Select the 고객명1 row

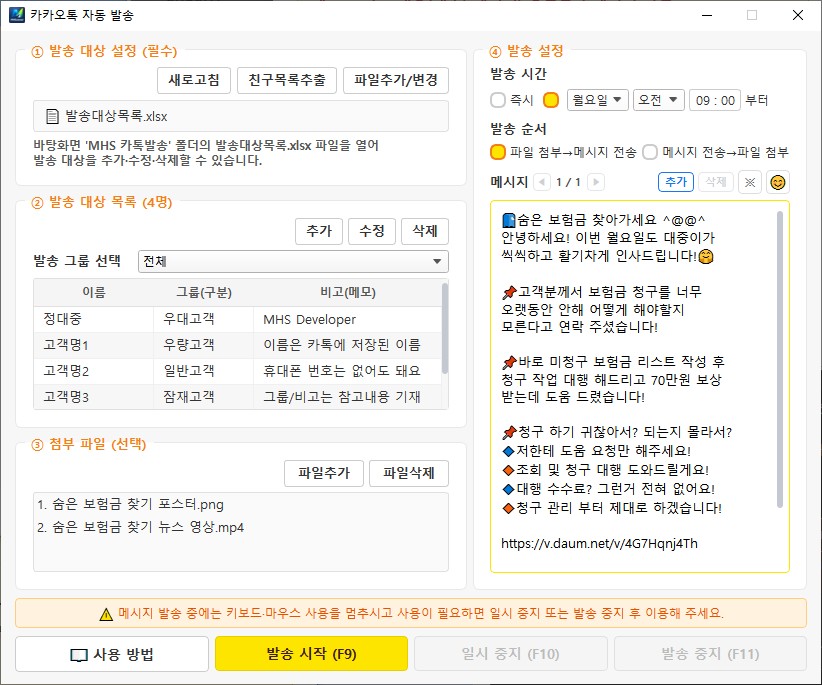coord(237,345)
